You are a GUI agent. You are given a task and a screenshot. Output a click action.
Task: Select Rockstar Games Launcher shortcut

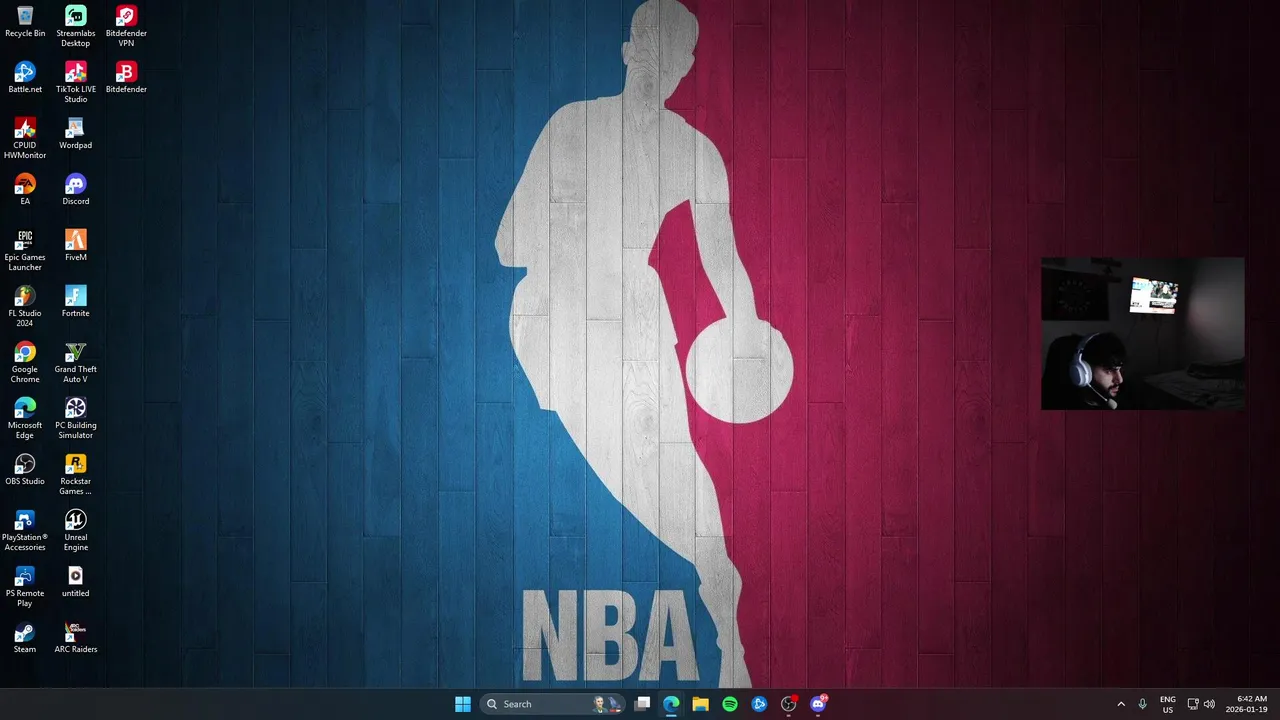75,475
